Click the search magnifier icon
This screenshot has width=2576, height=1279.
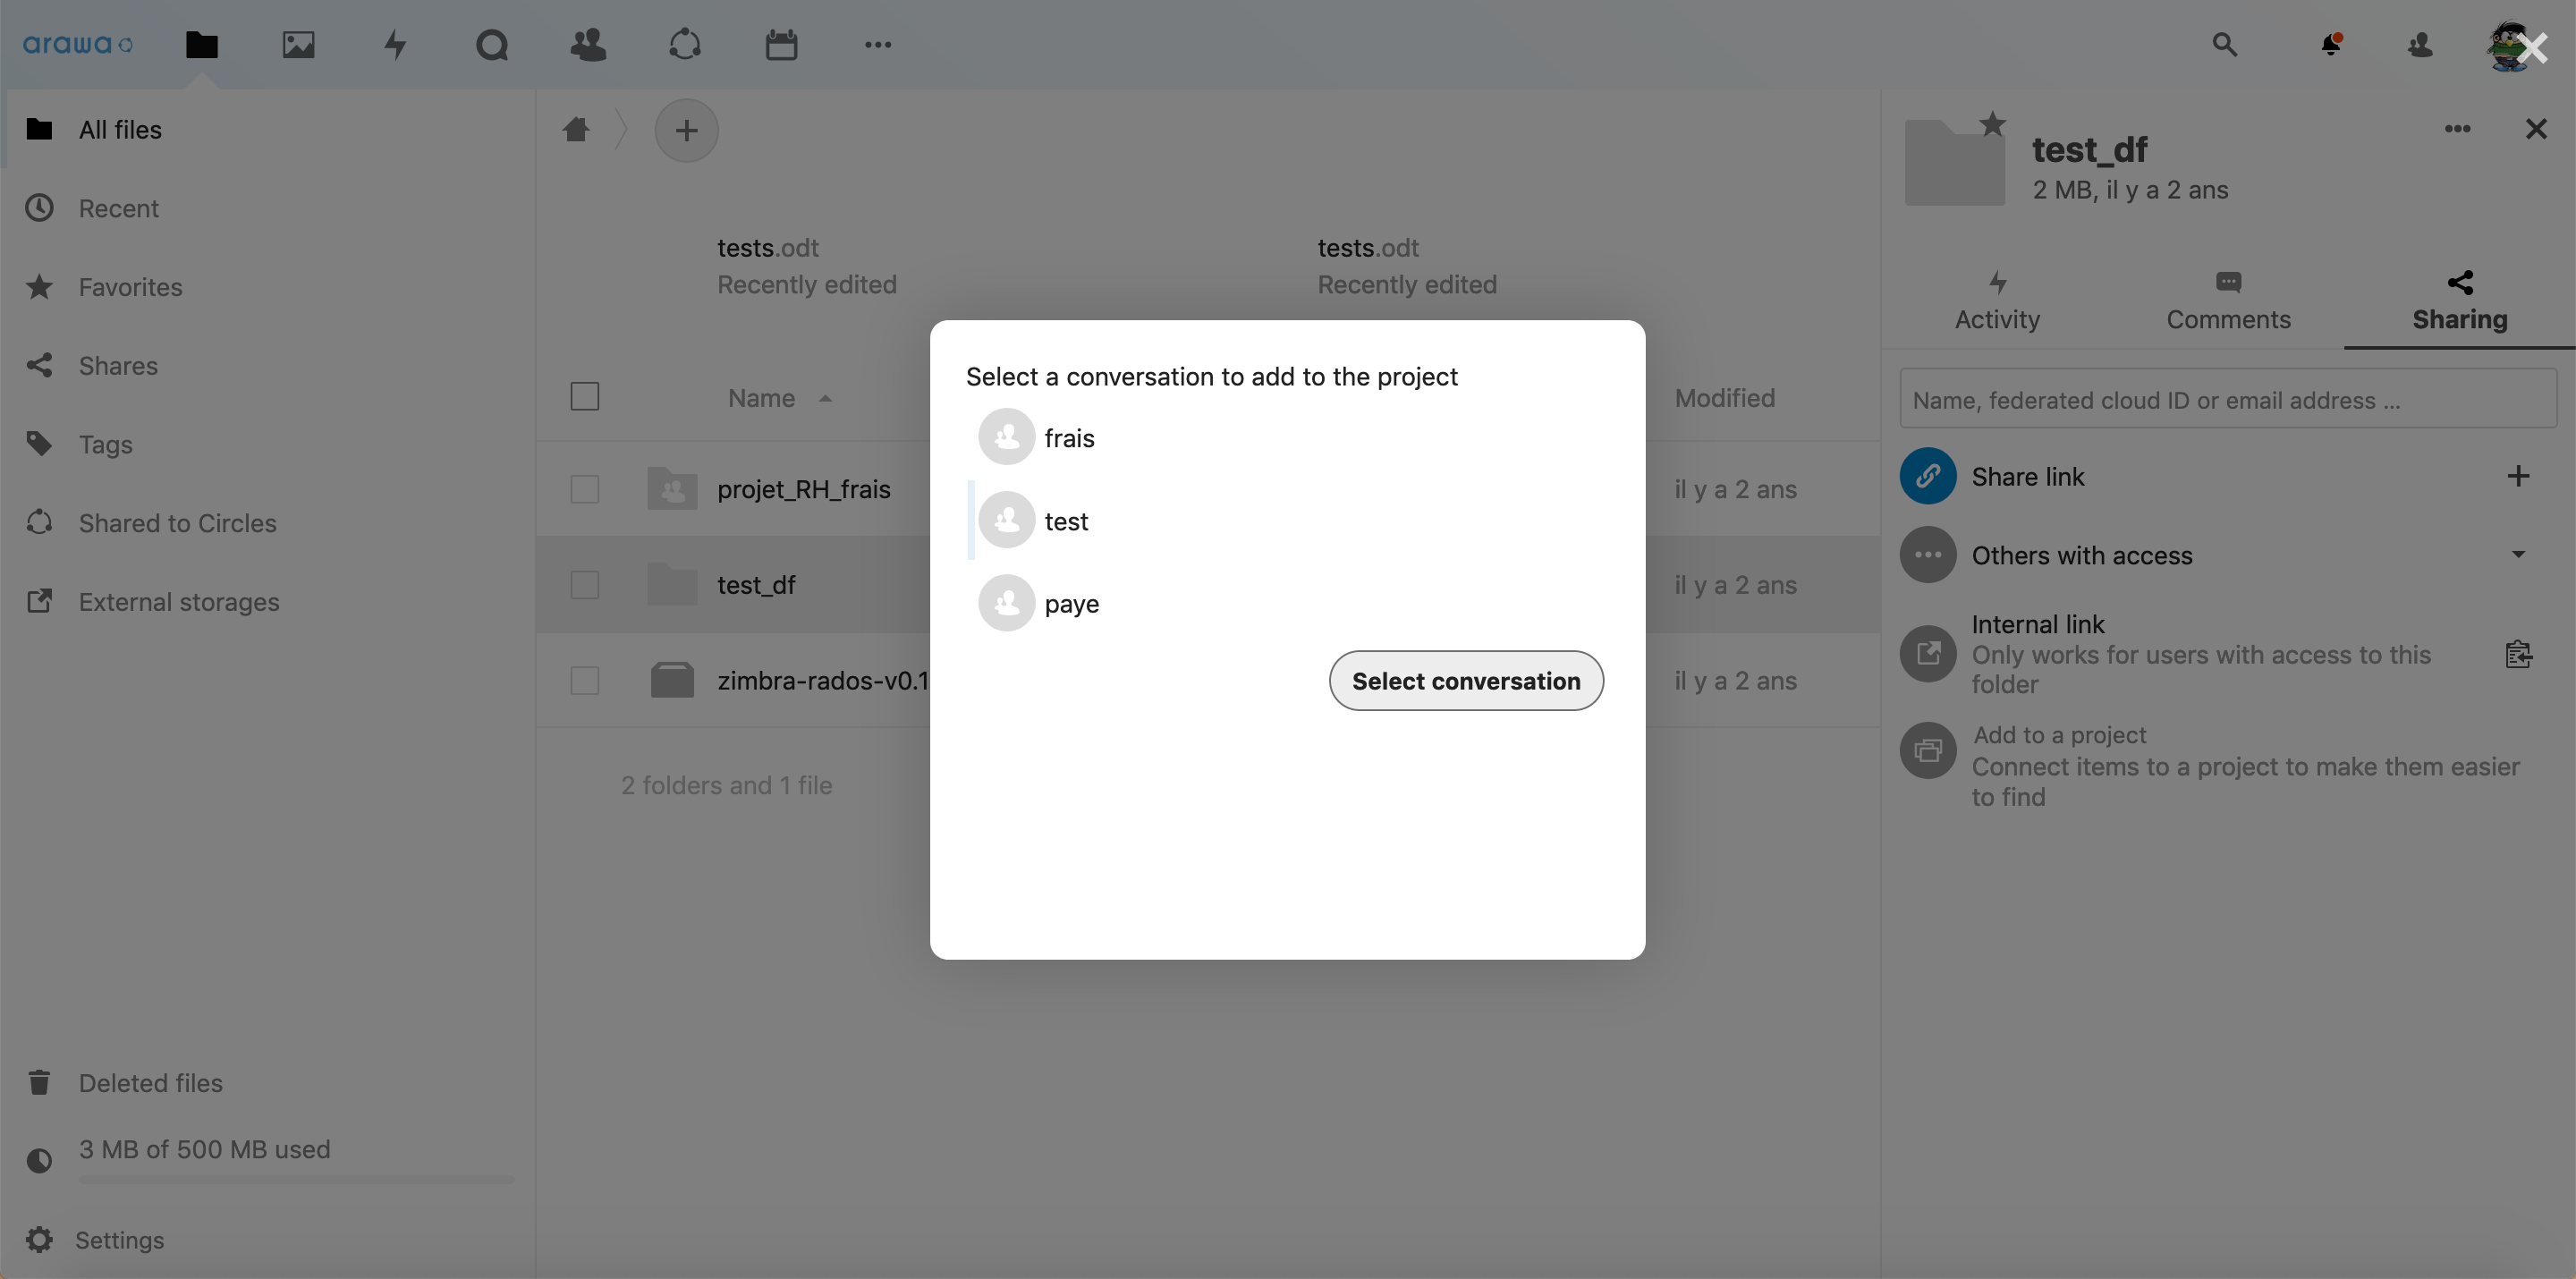click(x=2224, y=44)
